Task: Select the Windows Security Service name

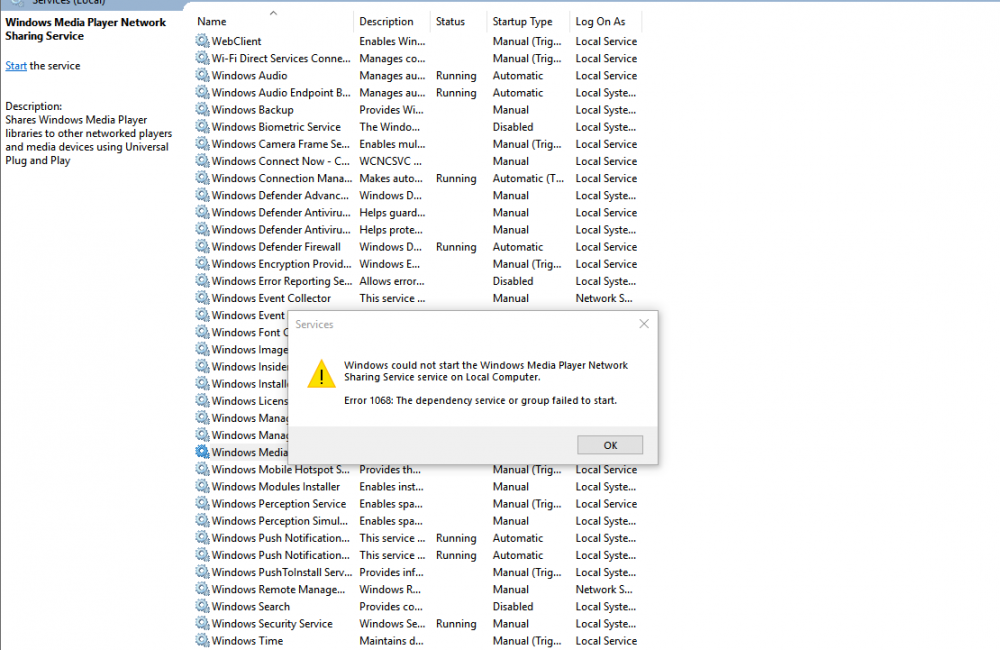Action: coord(272,624)
